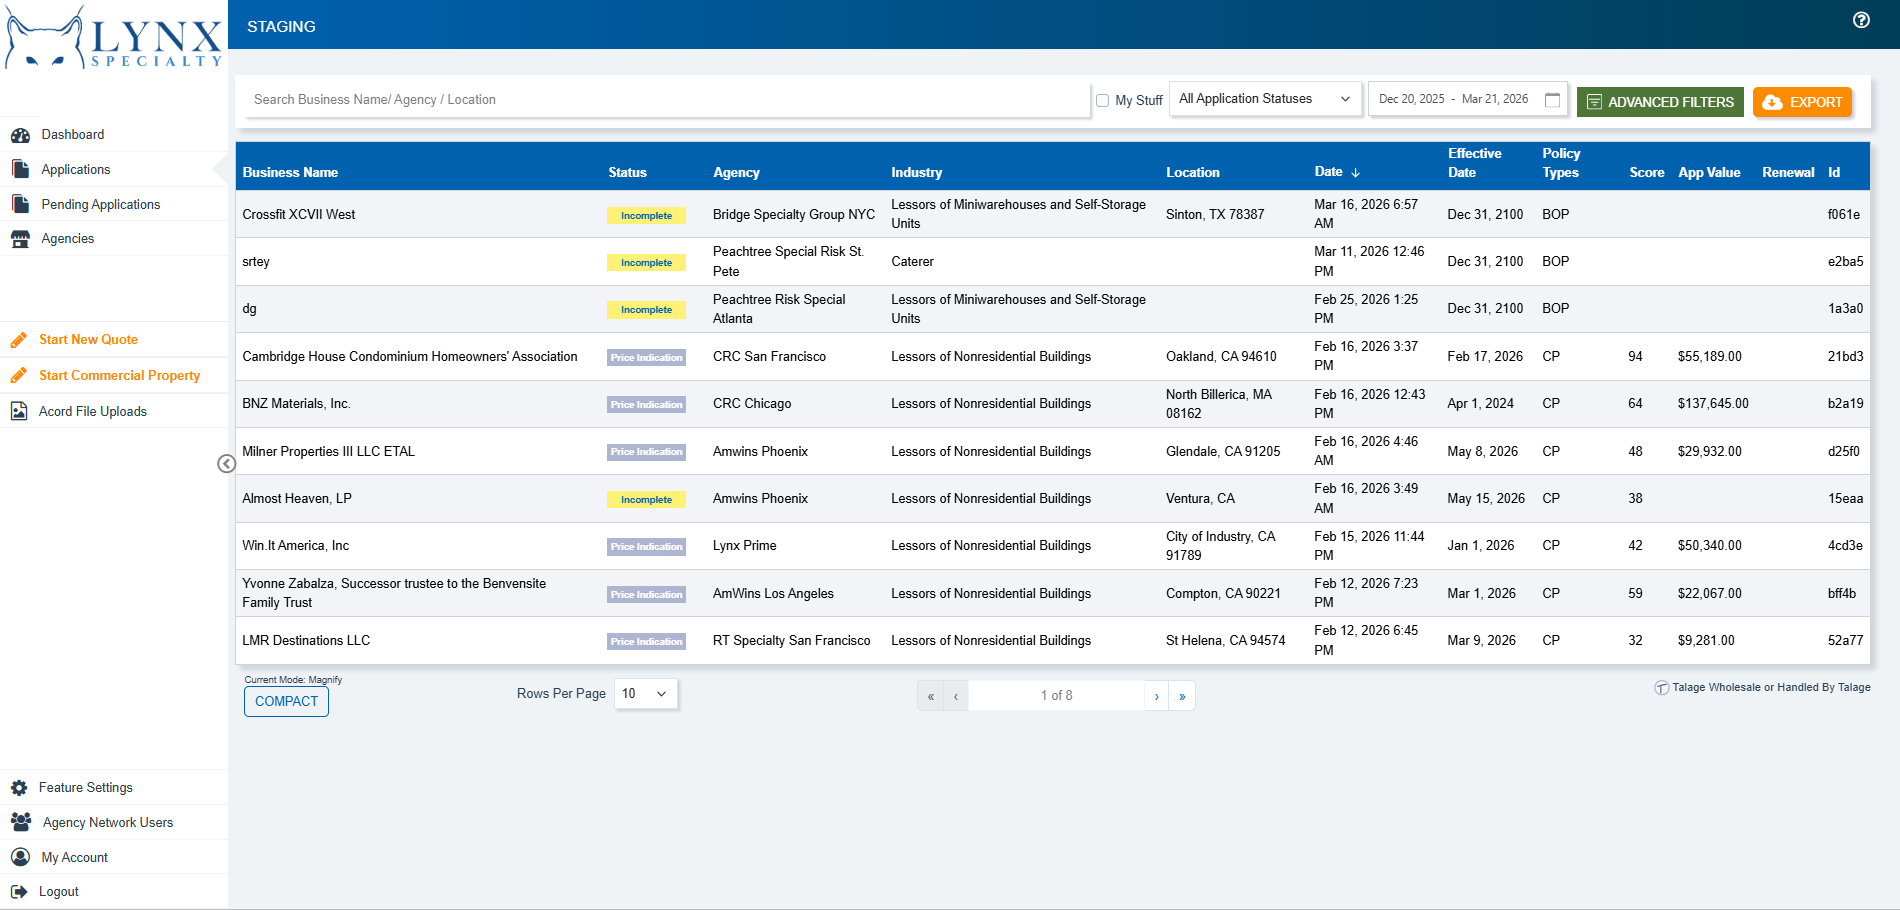Click the Incomplete status badge for srtey
The image size is (1900, 910).
646,263
